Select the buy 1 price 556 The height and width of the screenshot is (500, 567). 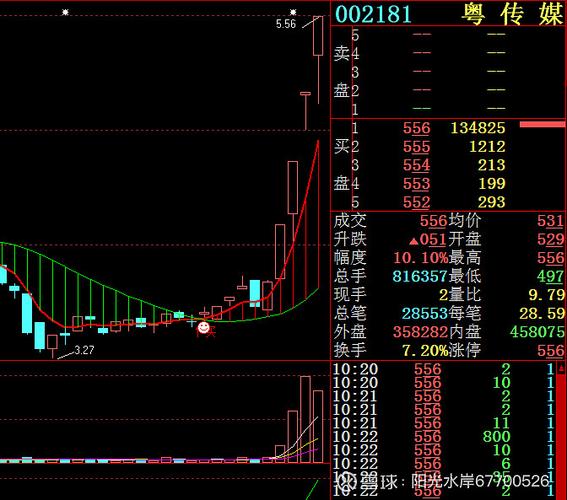click(x=417, y=128)
